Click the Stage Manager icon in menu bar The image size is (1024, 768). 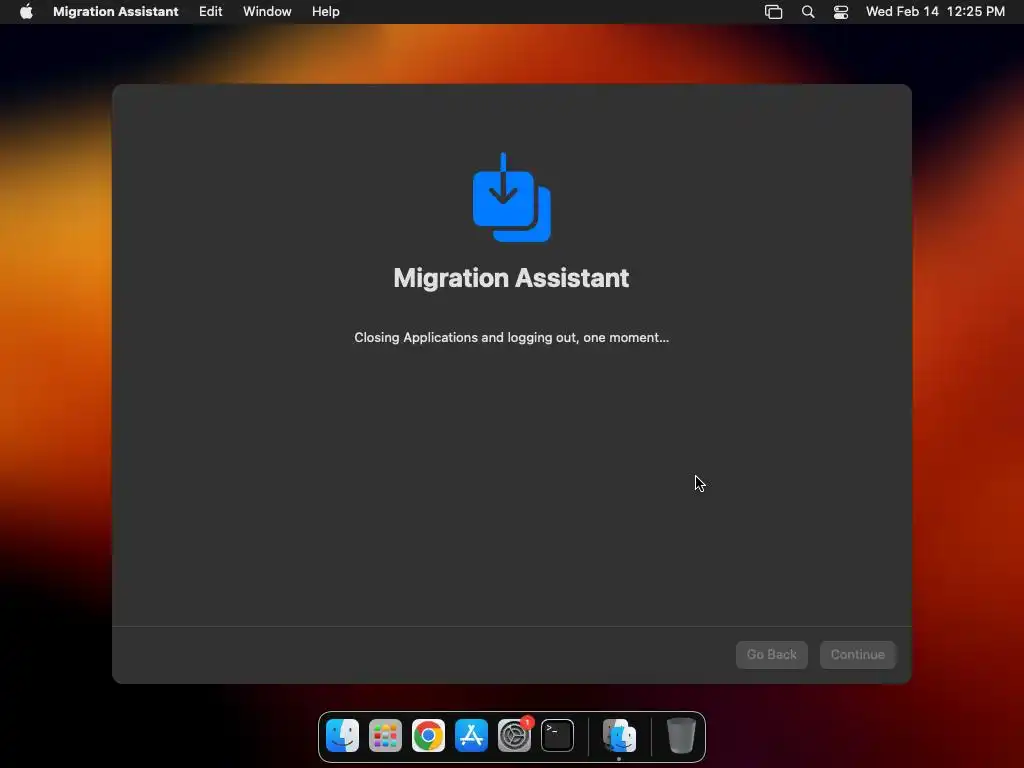click(x=773, y=12)
